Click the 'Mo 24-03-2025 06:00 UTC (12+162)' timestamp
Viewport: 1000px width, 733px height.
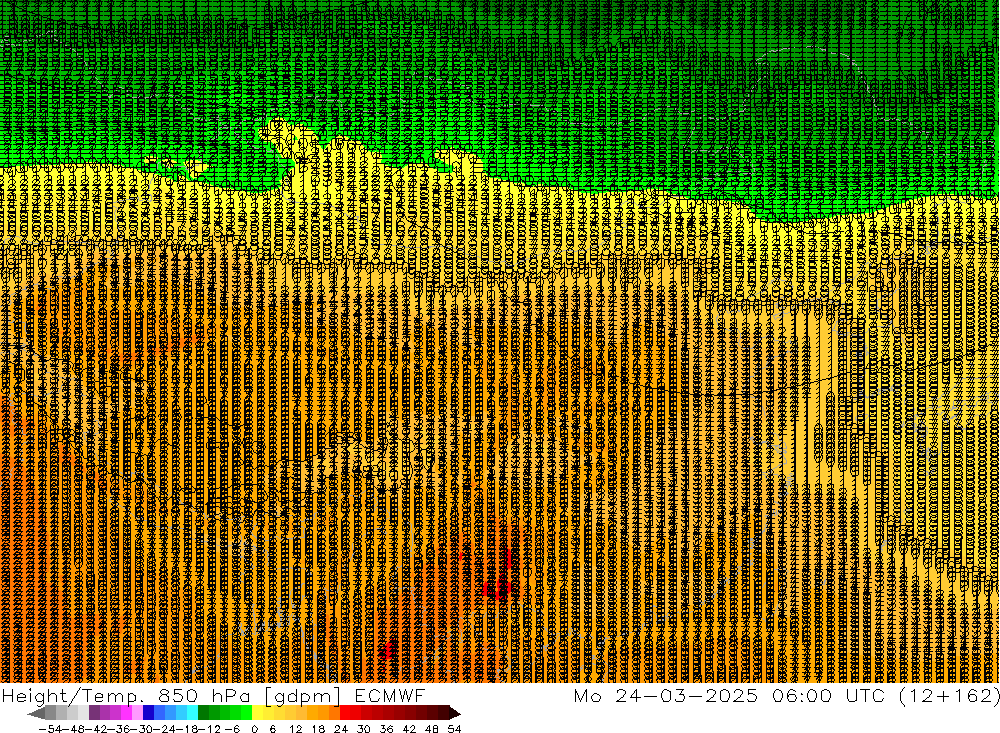(786, 695)
